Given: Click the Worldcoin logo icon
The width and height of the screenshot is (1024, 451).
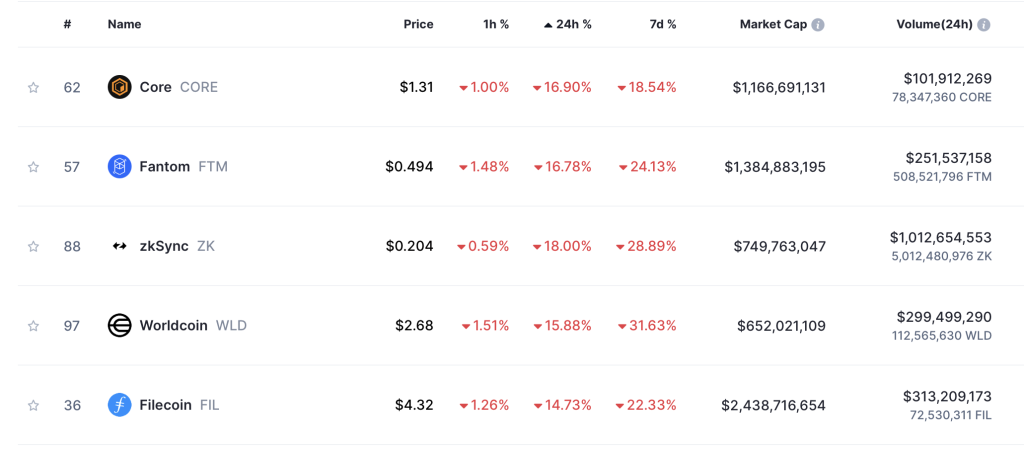Looking at the screenshot, I should (x=120, y=326).
